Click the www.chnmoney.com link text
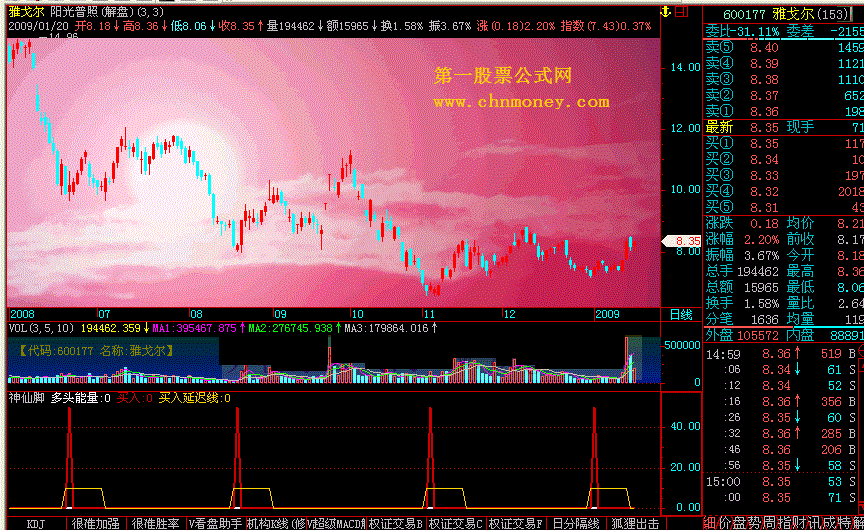864x530 pixels. (x=521, y=102)
